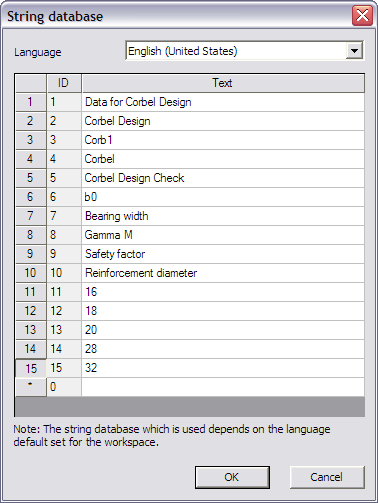
Task: Close the String database dialog
Action: pos(362,15)
